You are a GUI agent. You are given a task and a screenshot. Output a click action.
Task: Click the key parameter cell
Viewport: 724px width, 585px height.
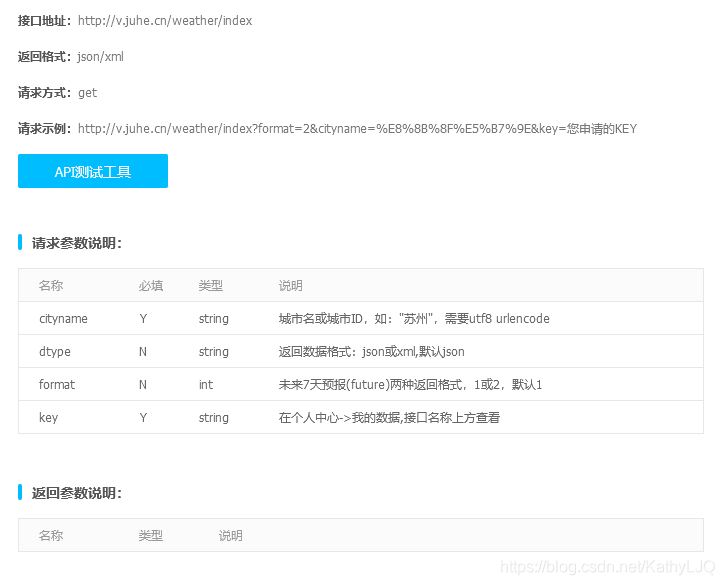[x=48, y=417]
